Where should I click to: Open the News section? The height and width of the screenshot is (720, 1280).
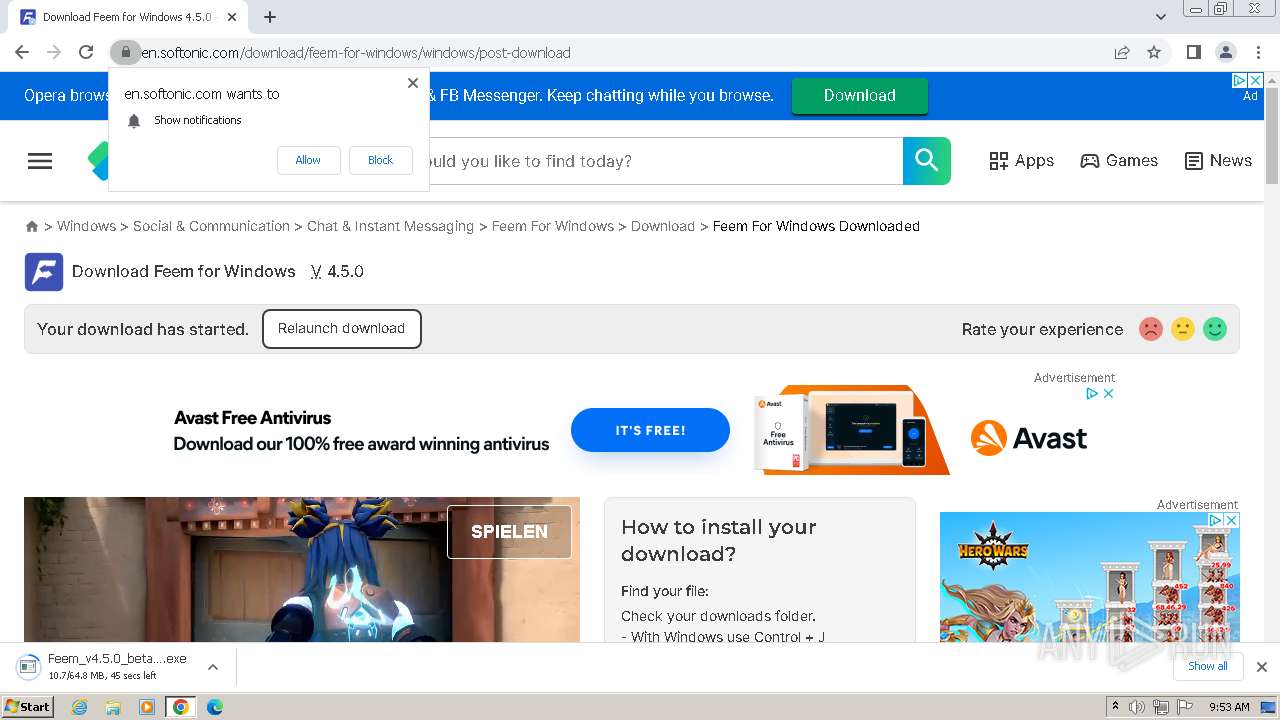pyautogui.click(x=1218, y=161)
